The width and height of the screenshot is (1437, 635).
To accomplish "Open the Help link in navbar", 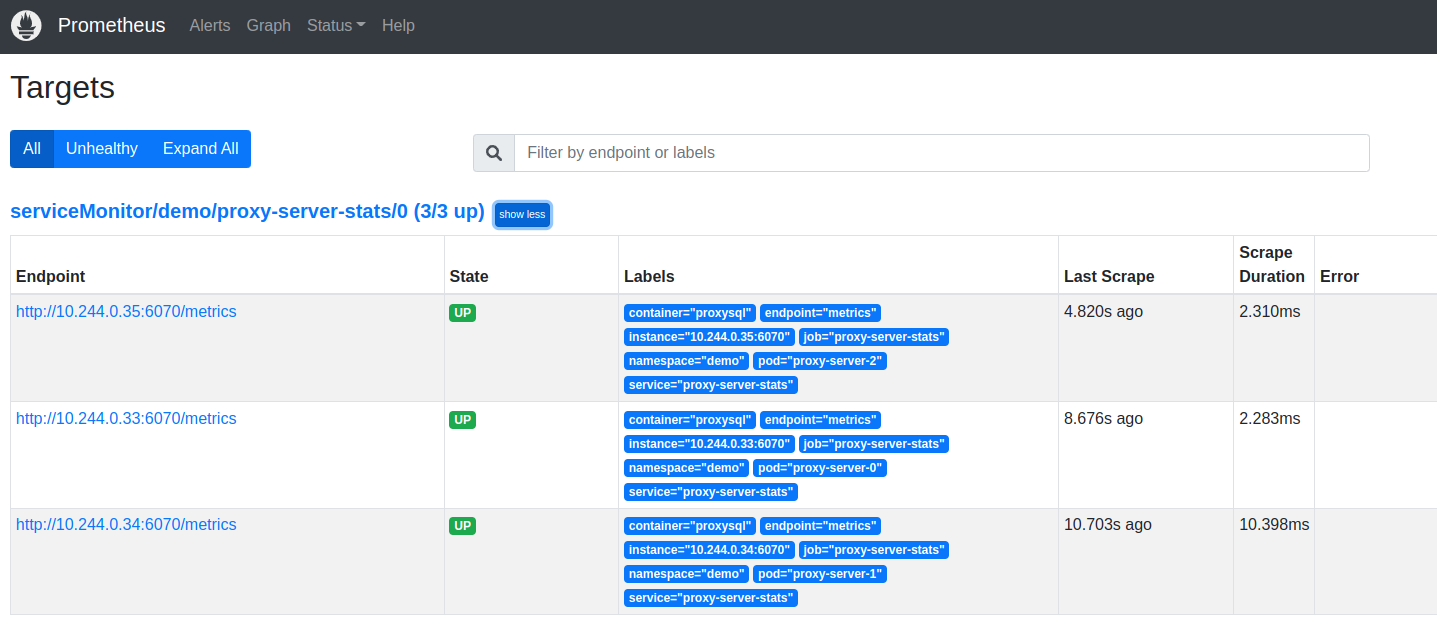I will tap(398, 26).
